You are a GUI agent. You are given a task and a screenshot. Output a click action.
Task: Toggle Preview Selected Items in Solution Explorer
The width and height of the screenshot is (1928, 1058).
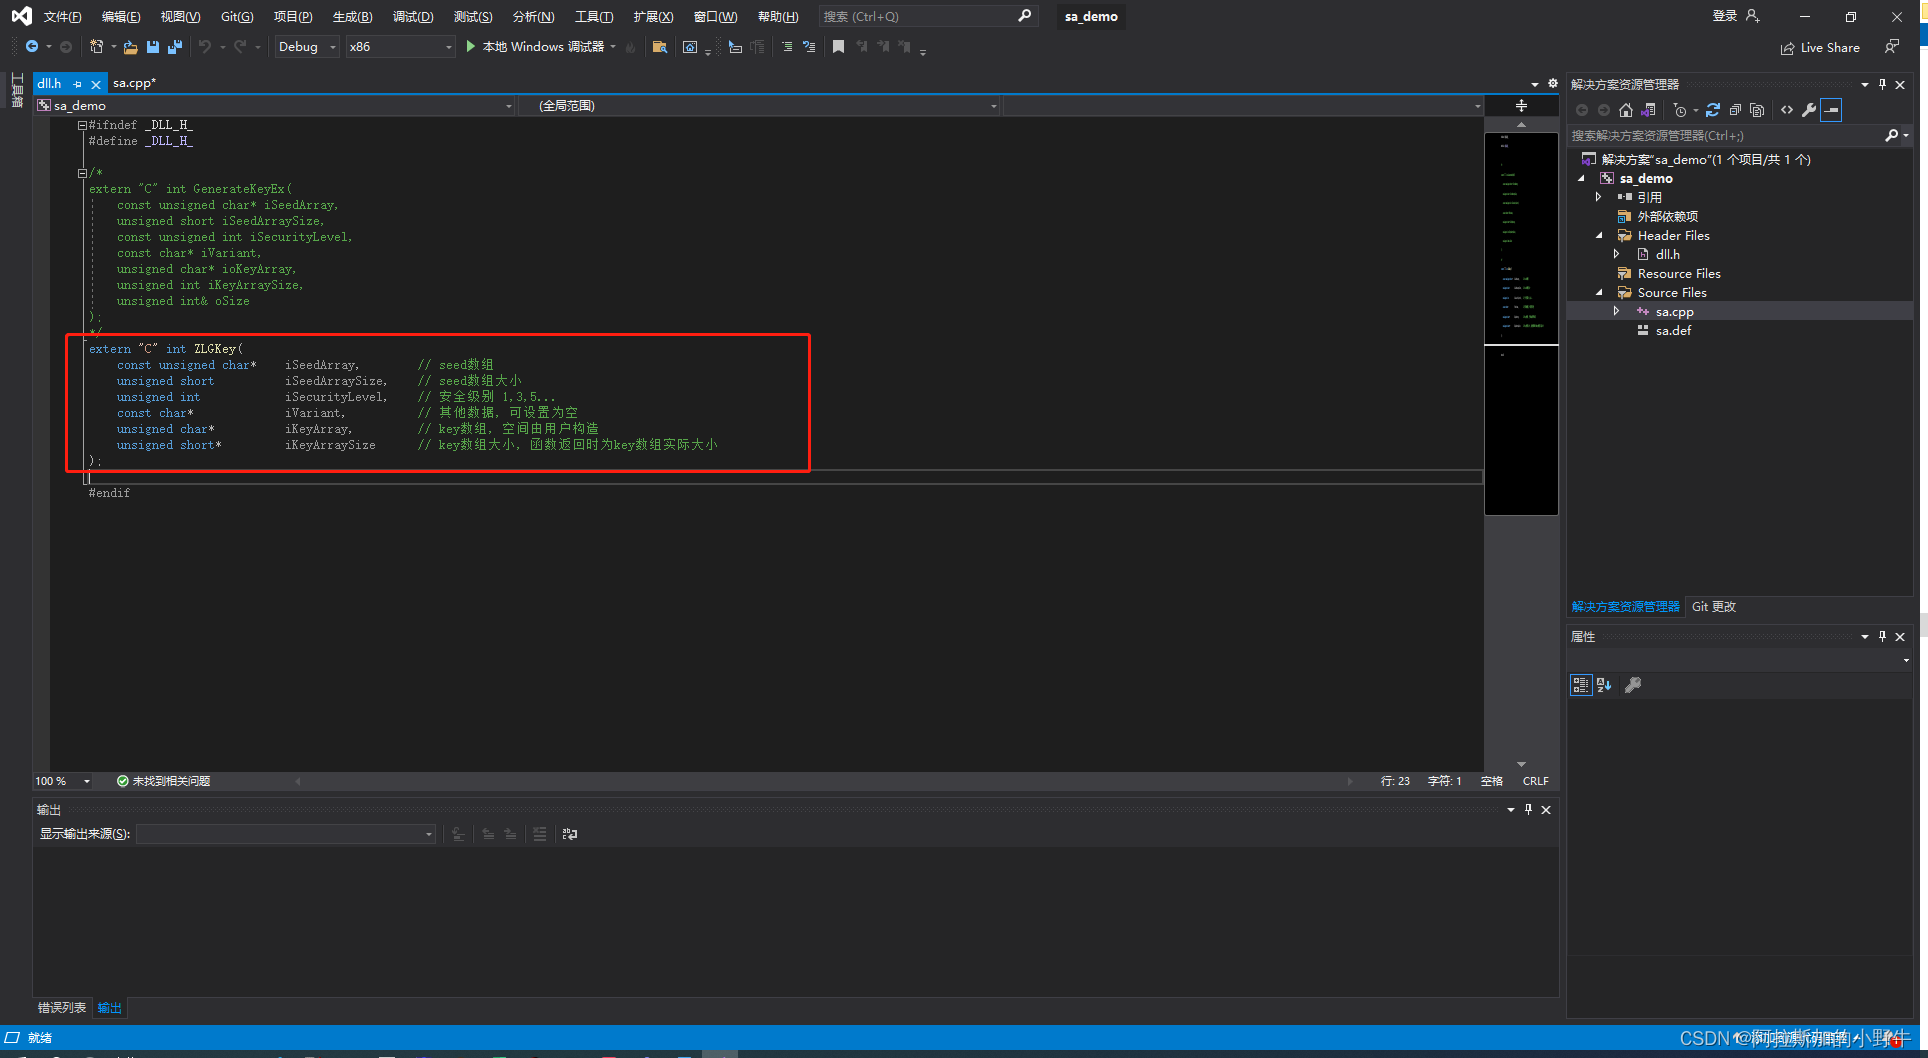(1831, 110)
